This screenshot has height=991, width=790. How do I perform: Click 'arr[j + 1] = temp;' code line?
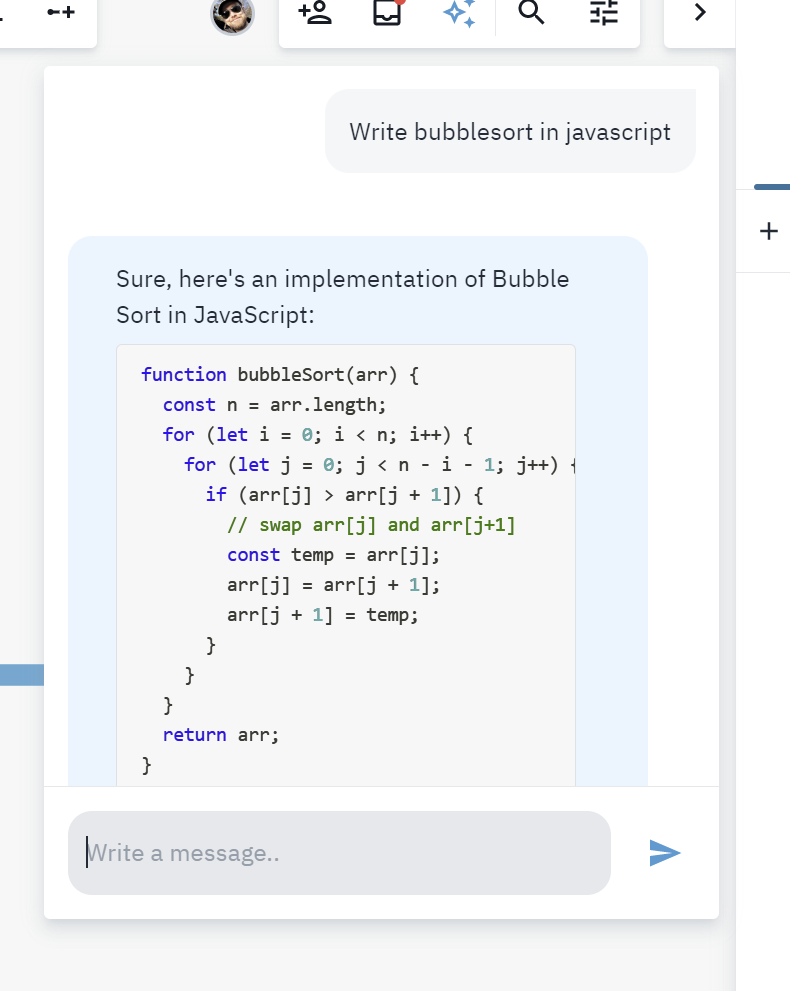coord(322,615)
